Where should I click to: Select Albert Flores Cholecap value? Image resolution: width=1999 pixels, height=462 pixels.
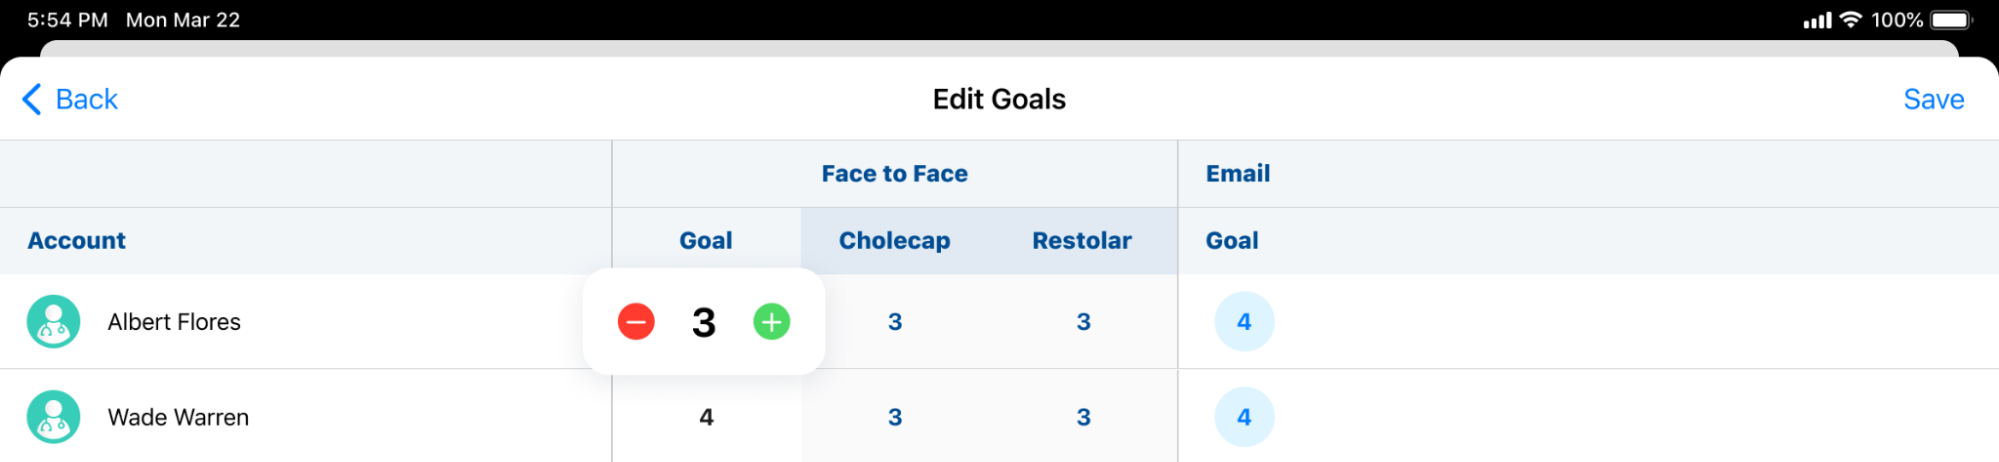tap(895, 322)
